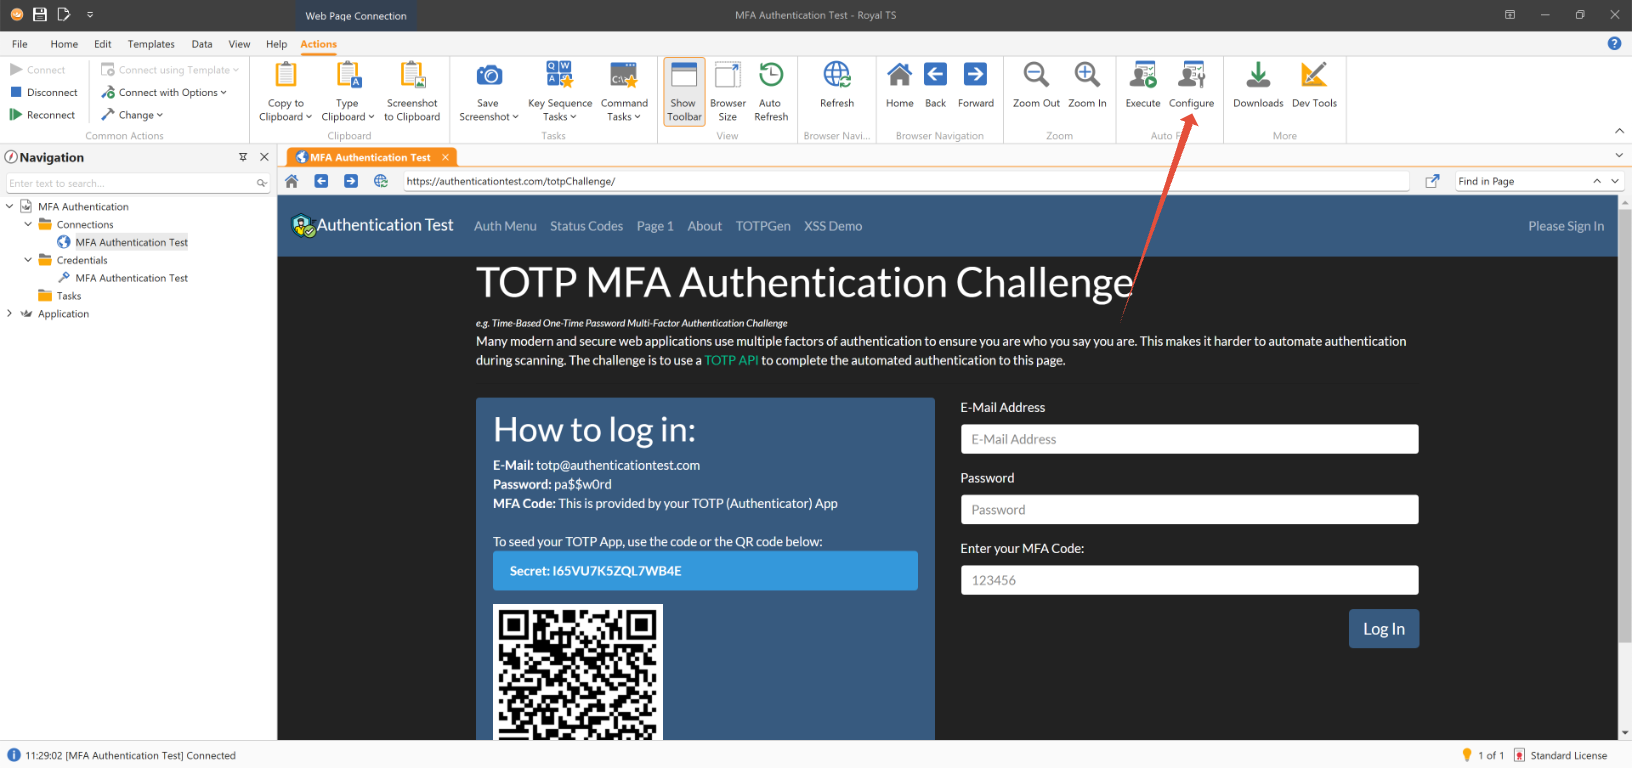Click the E-Mail Address field
The image size is (1632, 768).
1189,439
